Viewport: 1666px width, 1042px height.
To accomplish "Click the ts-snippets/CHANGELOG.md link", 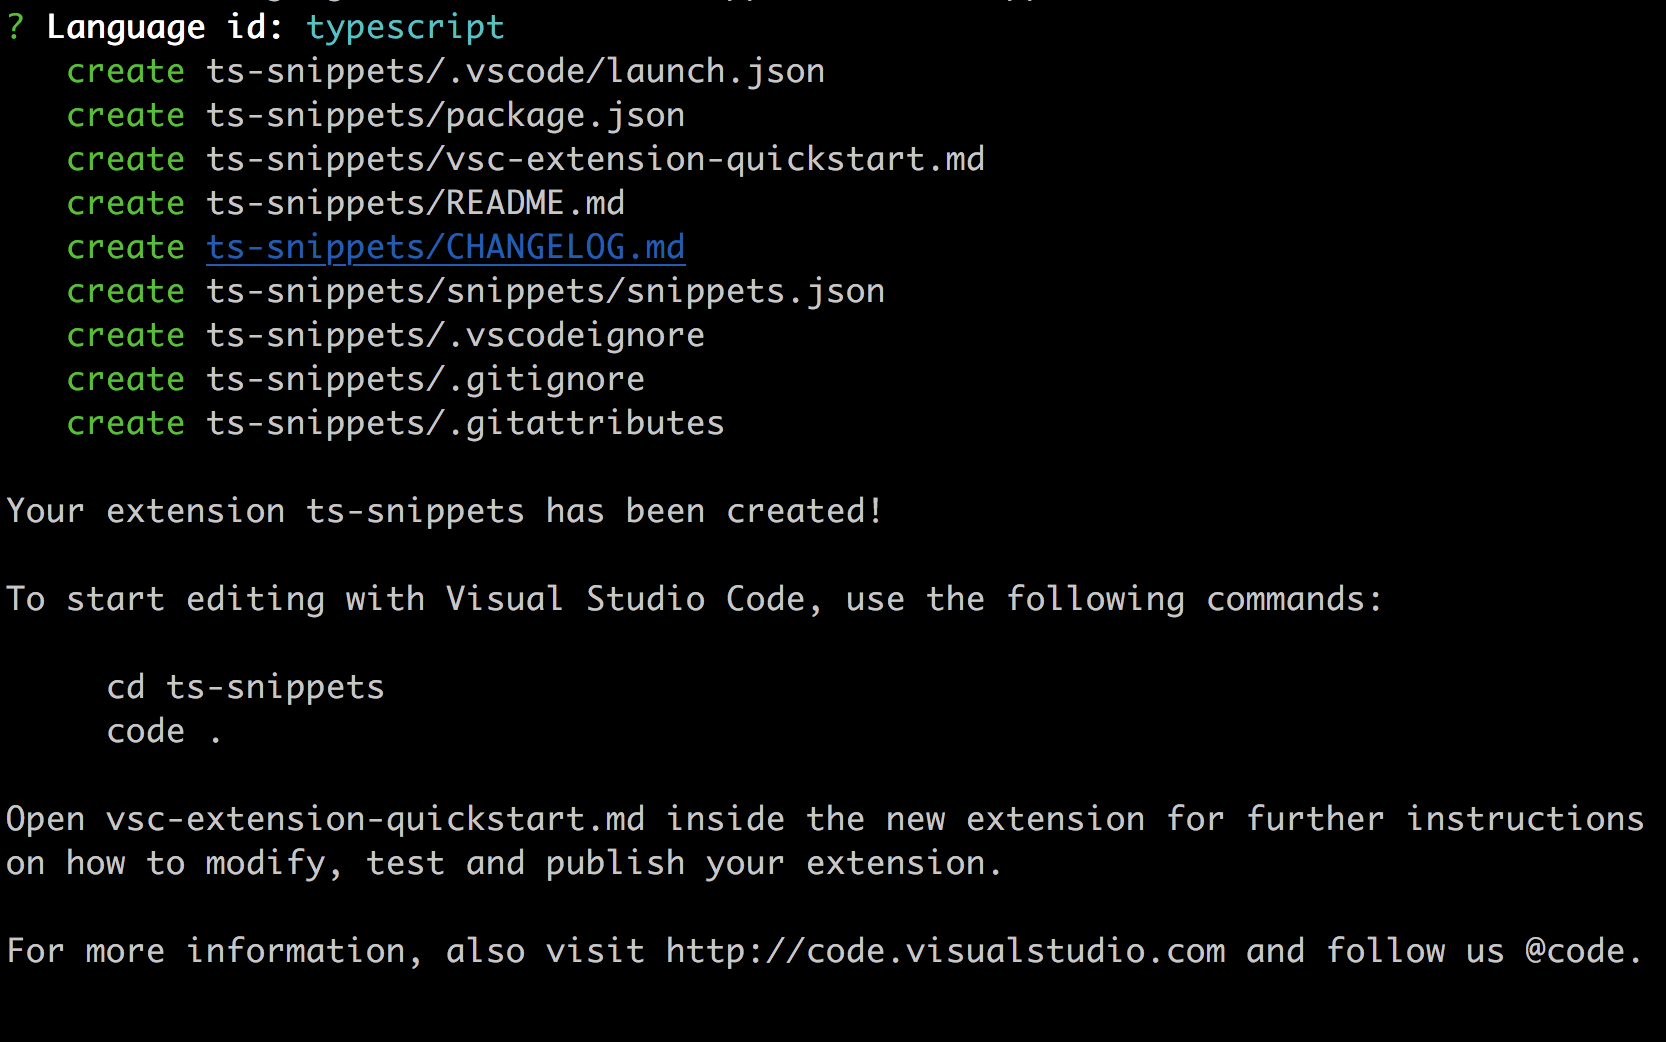I will point(445,247).
